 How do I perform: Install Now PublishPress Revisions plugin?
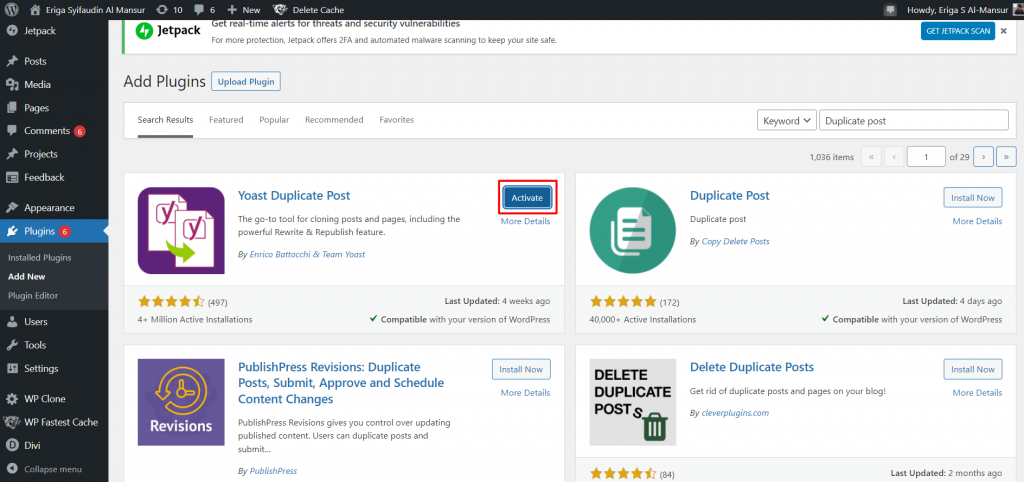point(521,369)
